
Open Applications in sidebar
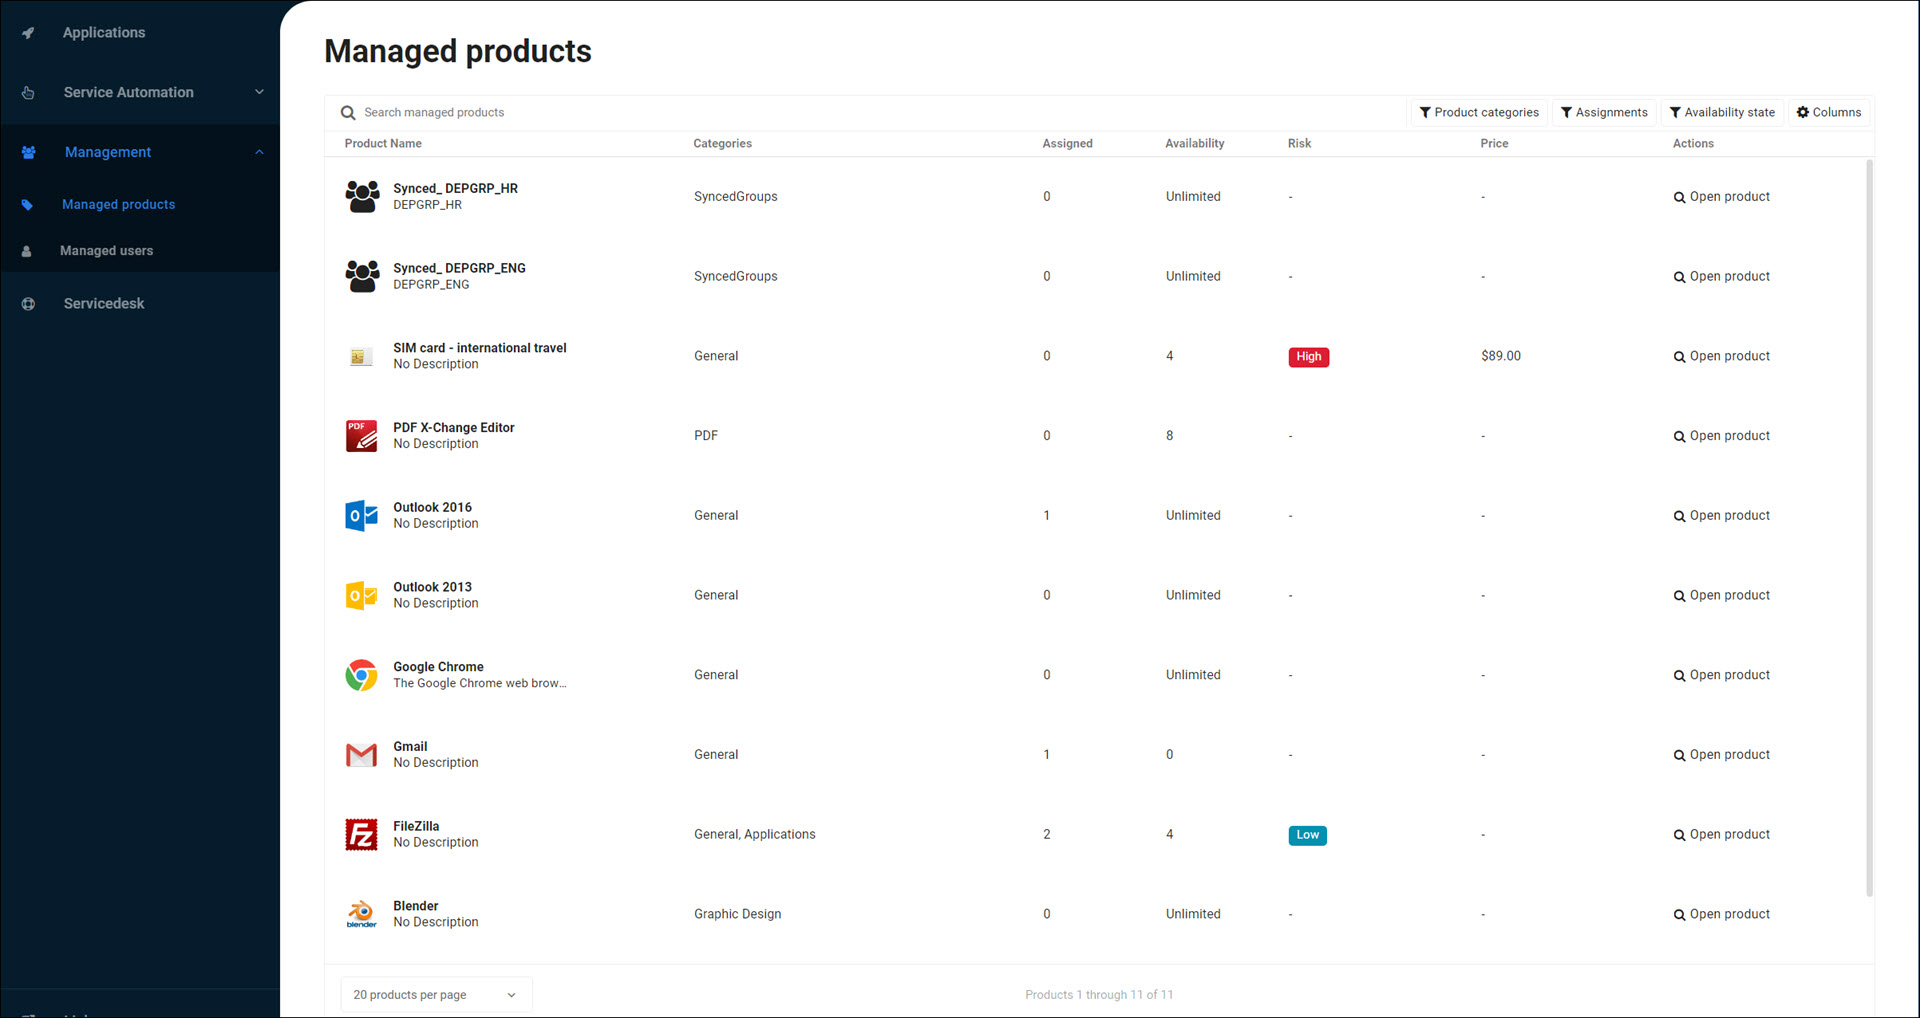(x=104, y=33)
